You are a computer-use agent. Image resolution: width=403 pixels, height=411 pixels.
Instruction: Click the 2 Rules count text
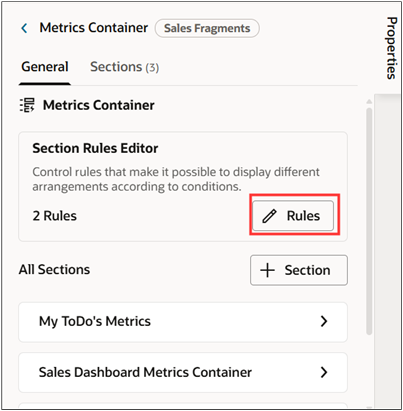(x=55, y=216)
